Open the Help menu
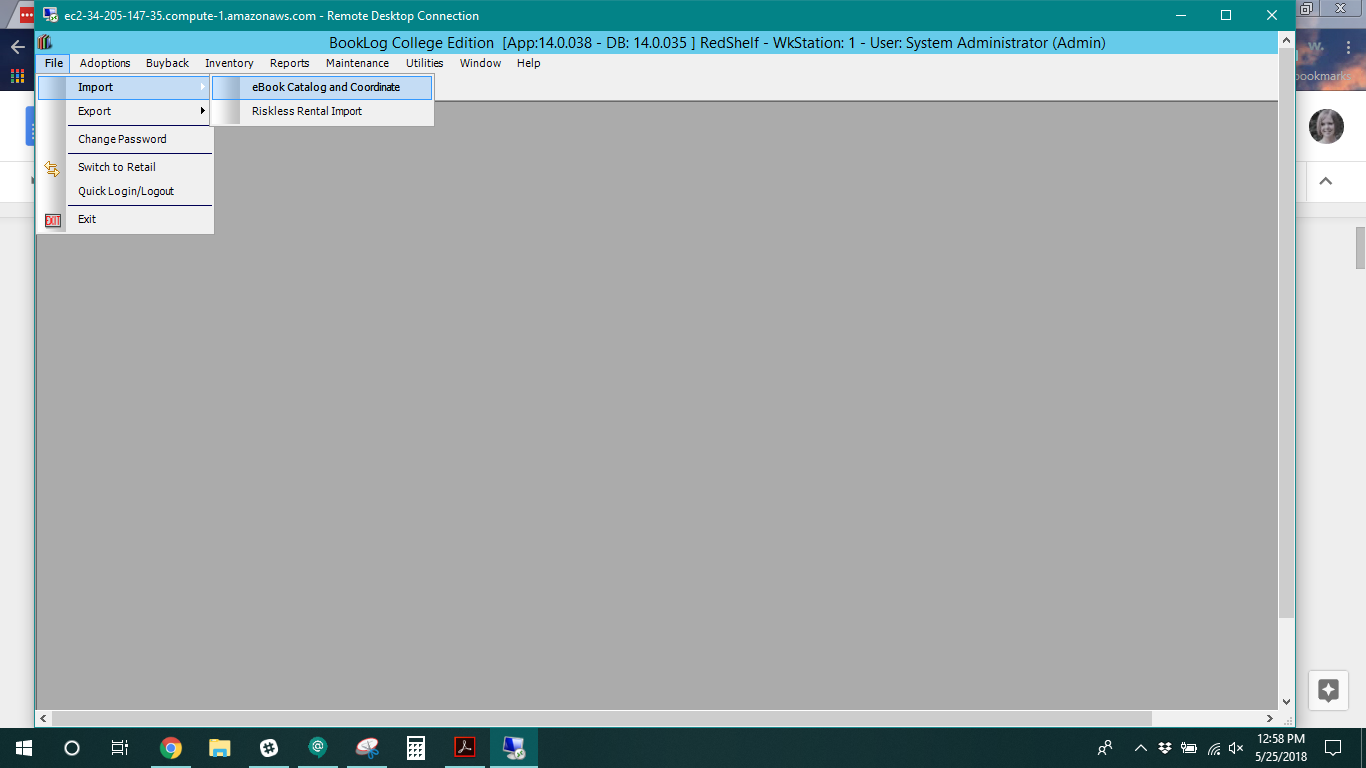Screen dimensions: 1366x768 [x=528, y=63]
